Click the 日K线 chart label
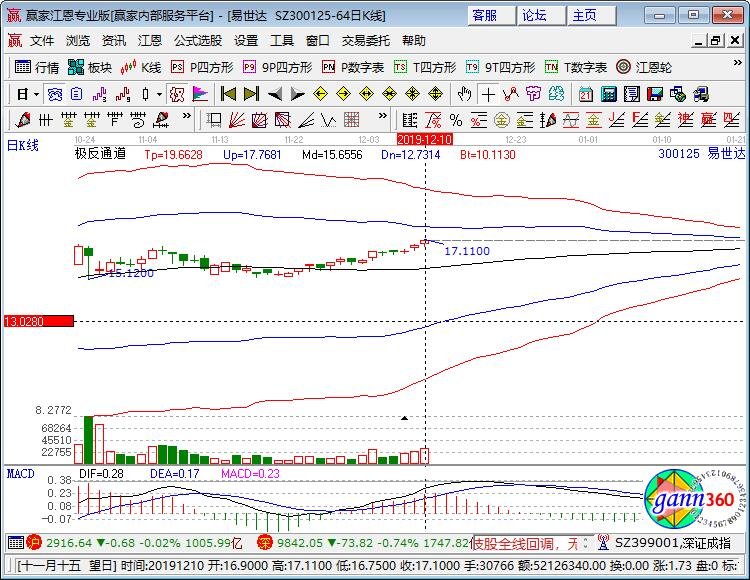 tap(22, 145)
